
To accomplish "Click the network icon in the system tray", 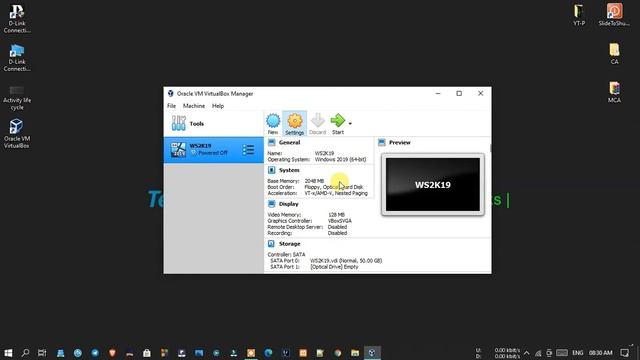I will pyautogui.click(x=538, y=353).
